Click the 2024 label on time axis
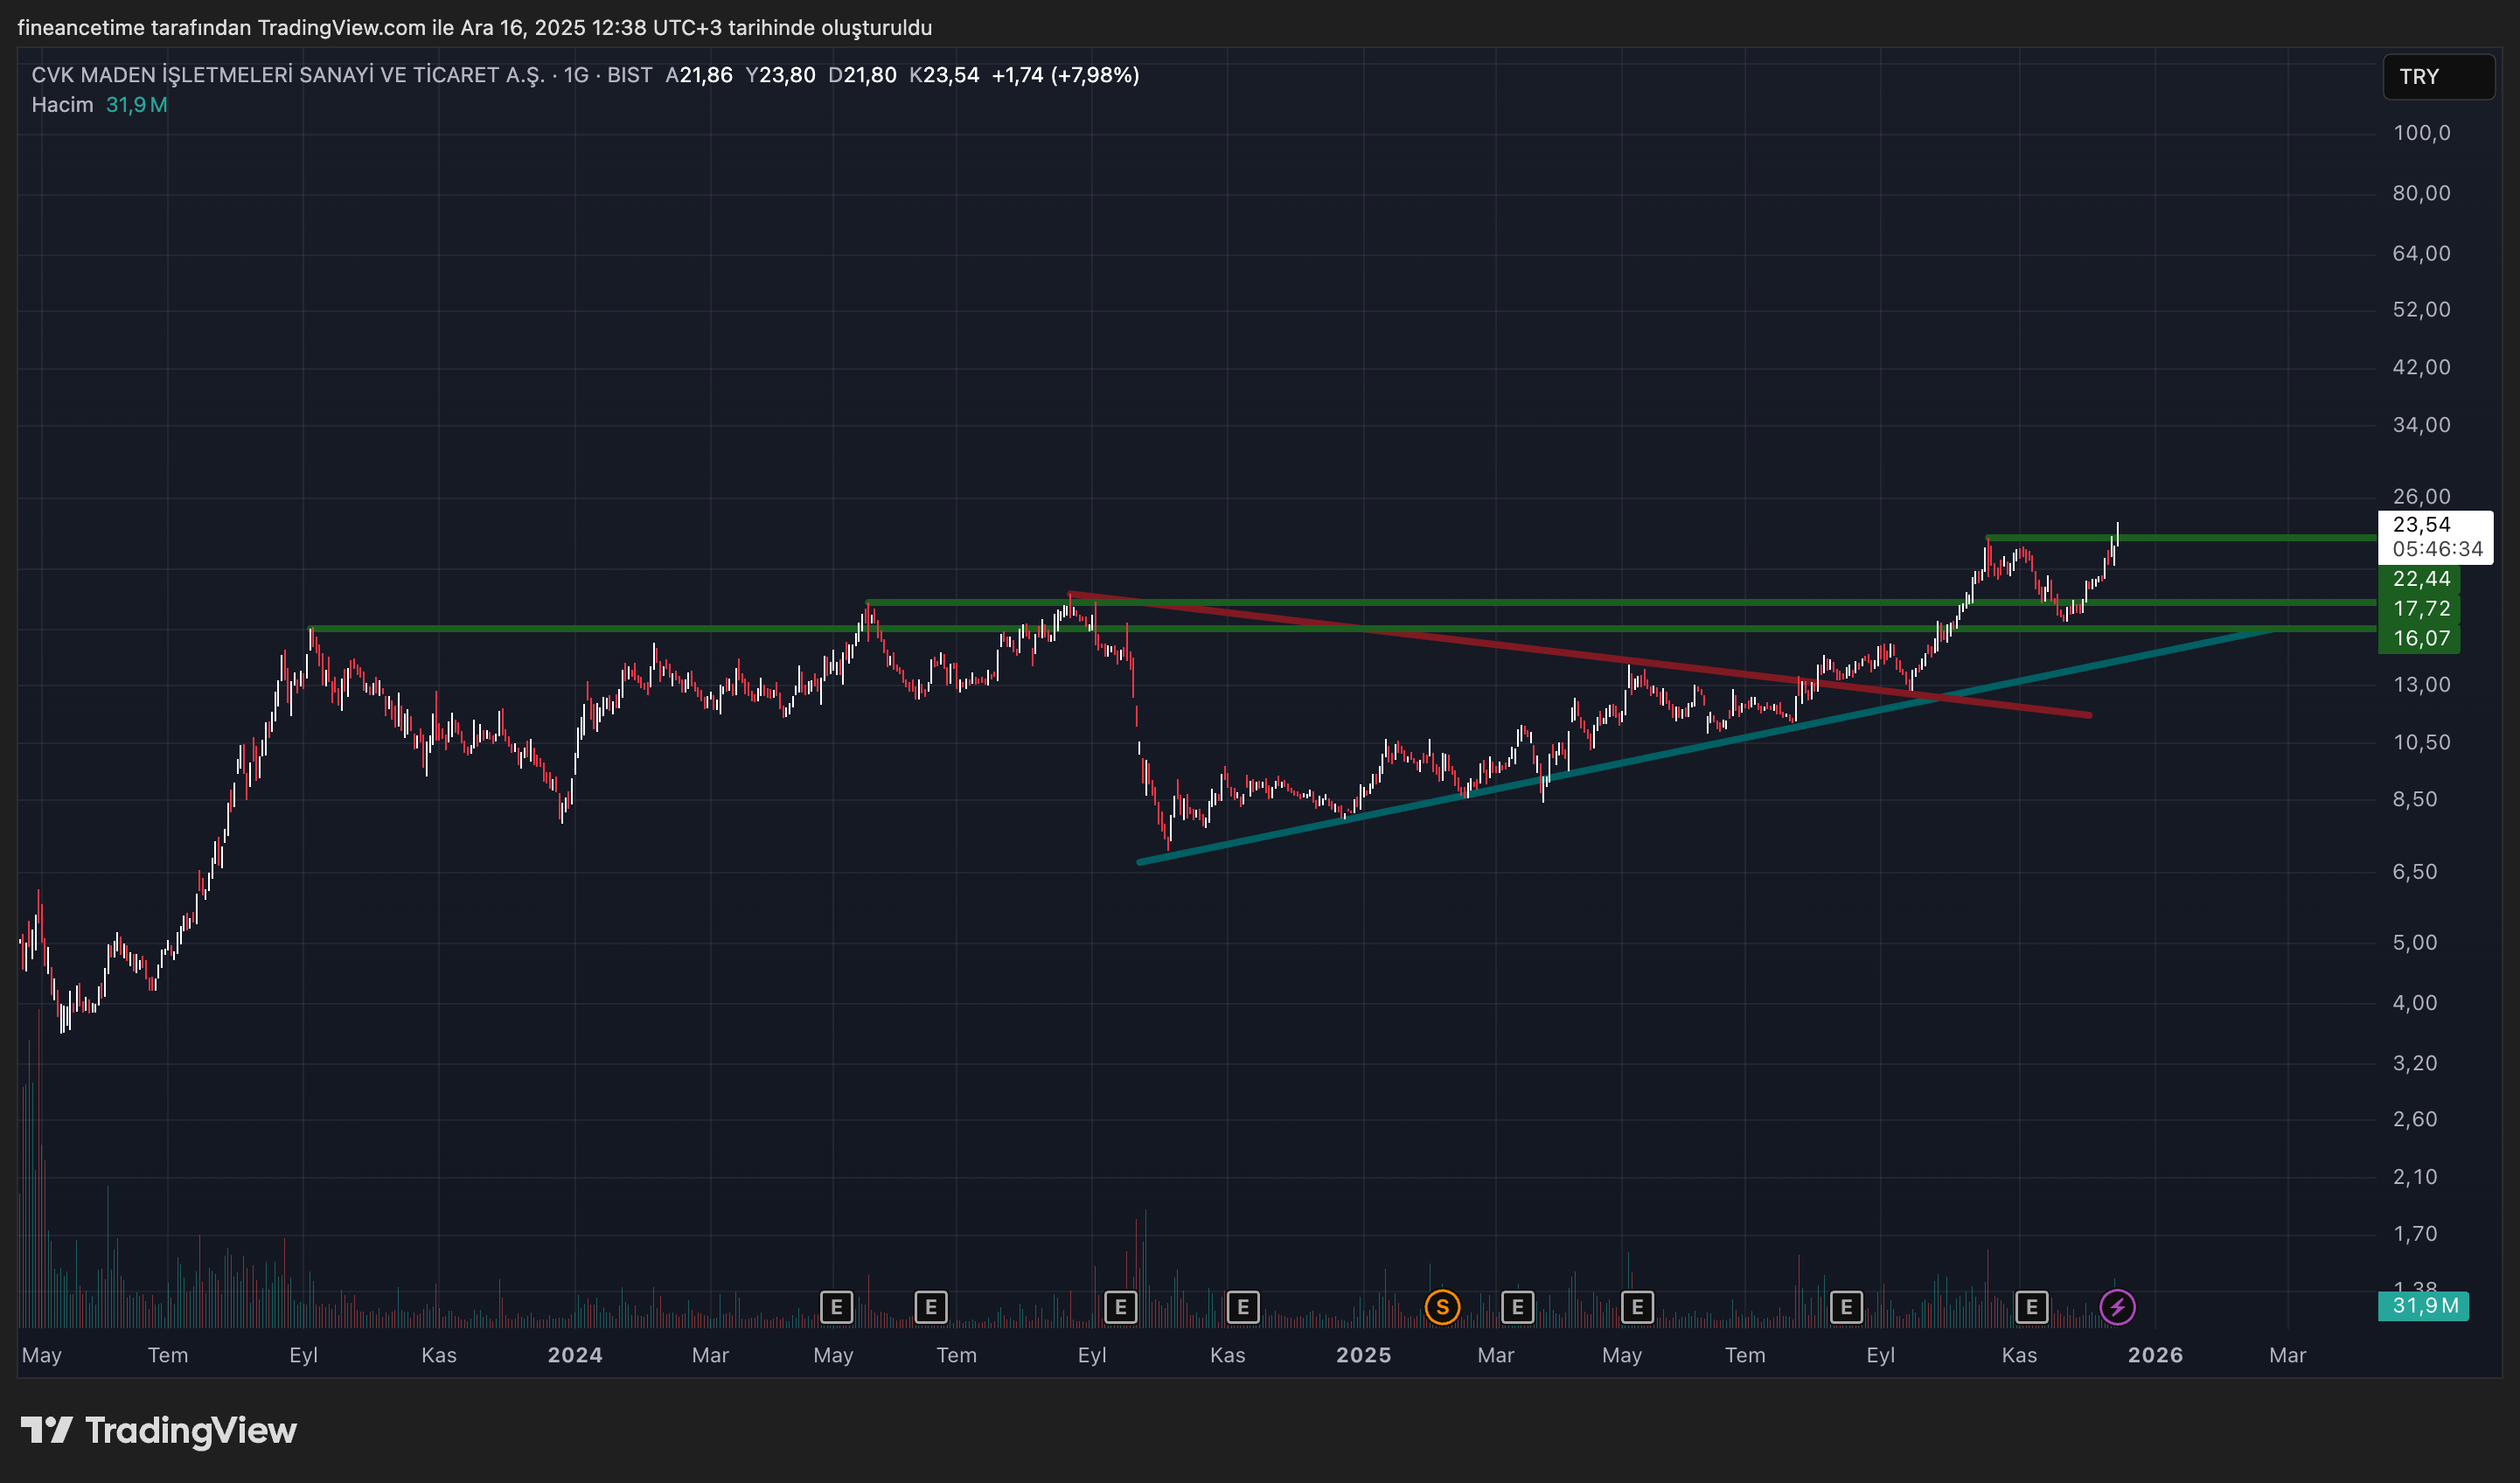The image size is (2520, 1483). point(575,1355)
